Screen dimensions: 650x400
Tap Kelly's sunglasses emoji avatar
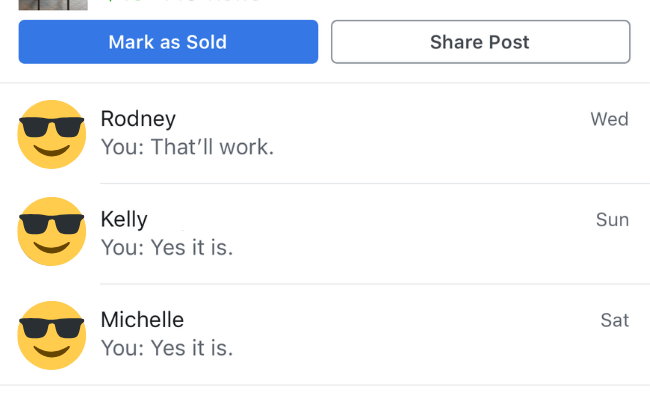52,232
